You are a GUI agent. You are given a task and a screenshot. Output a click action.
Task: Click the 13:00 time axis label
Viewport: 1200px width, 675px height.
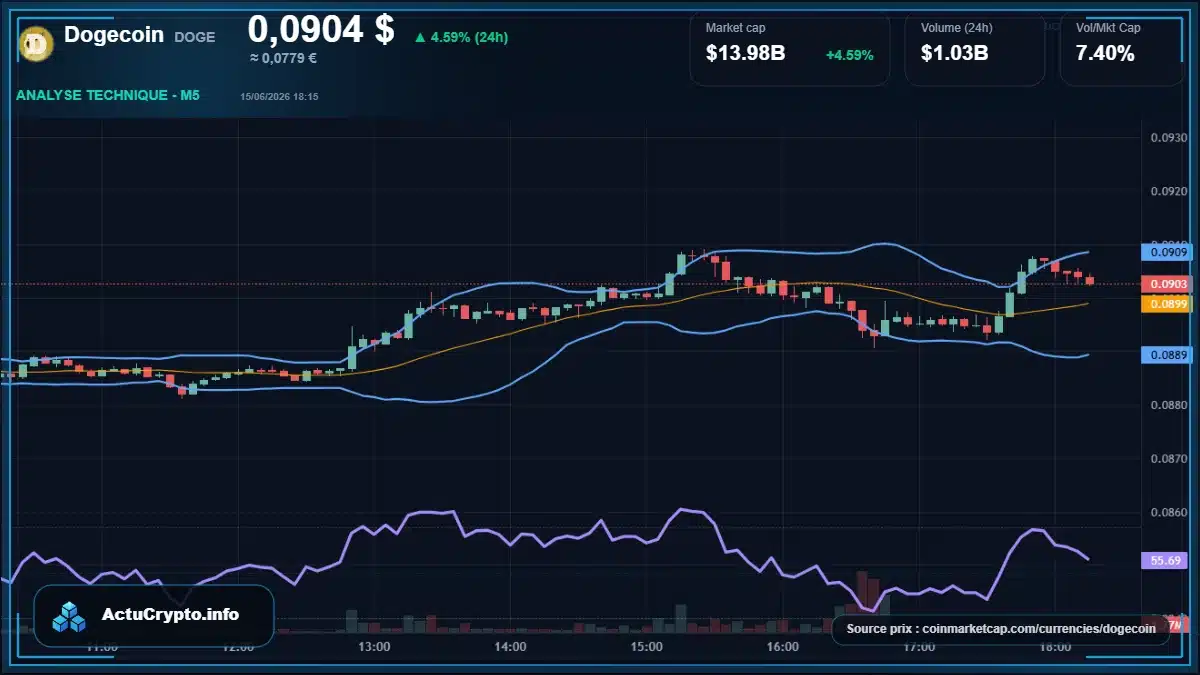[x=374, y=647]
